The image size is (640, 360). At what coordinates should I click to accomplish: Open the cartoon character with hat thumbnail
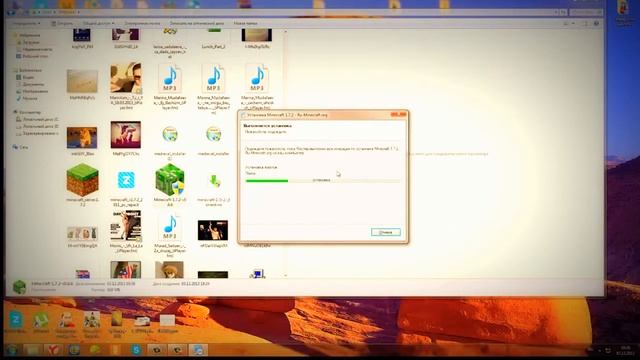[169, 270]
